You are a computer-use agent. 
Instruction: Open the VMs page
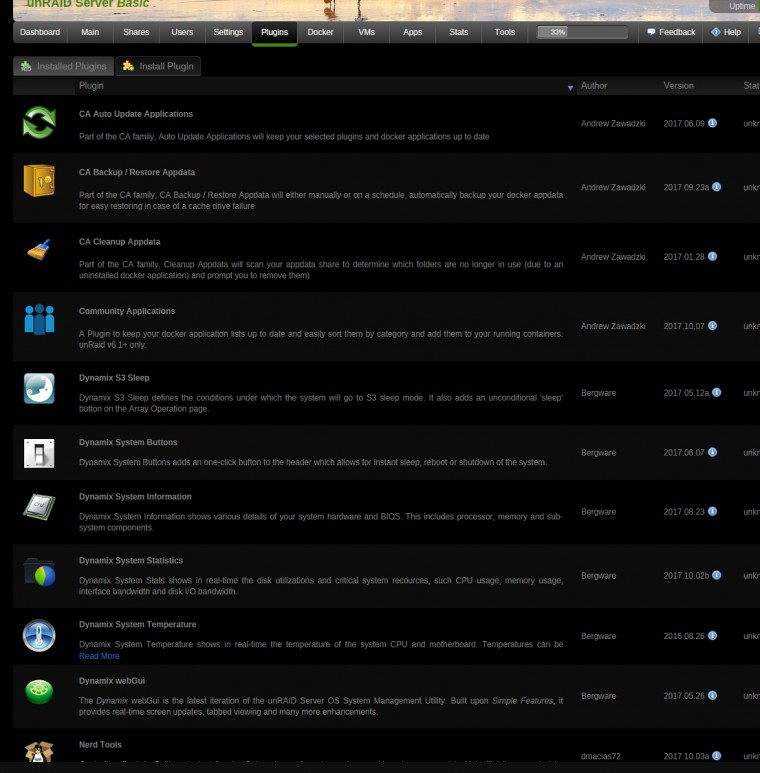pyautogui.click(x=367, y=32)
